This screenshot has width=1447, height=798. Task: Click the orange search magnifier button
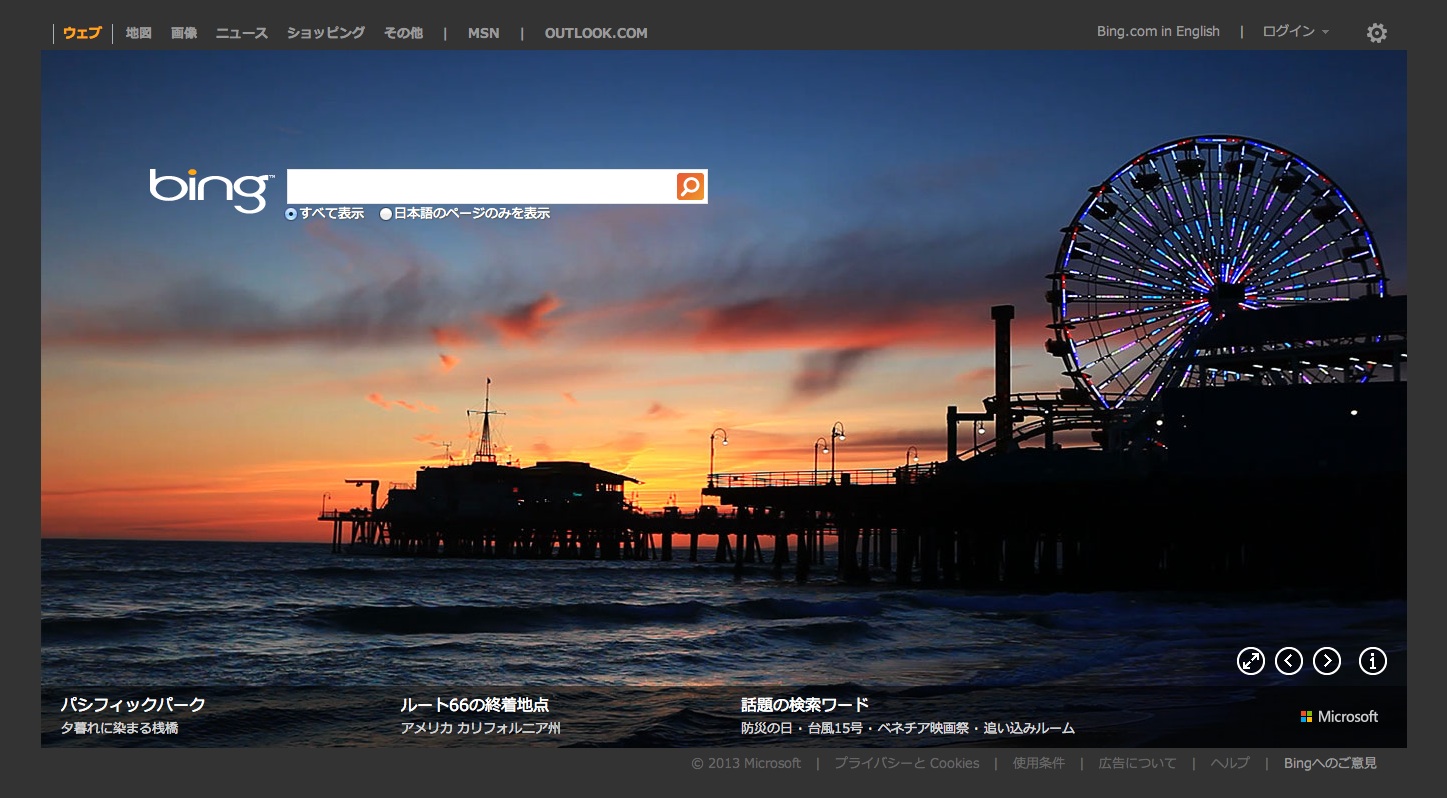pos(690,186)
